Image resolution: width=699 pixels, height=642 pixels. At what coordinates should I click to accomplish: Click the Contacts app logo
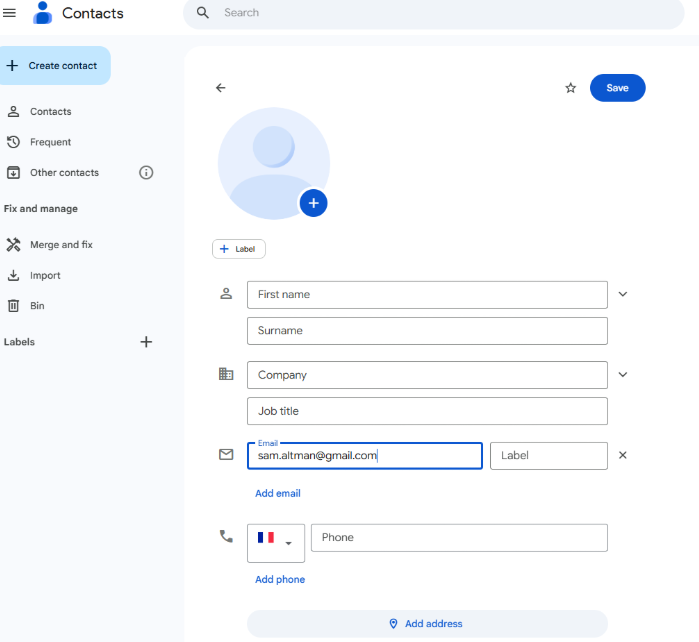[43, 13]
